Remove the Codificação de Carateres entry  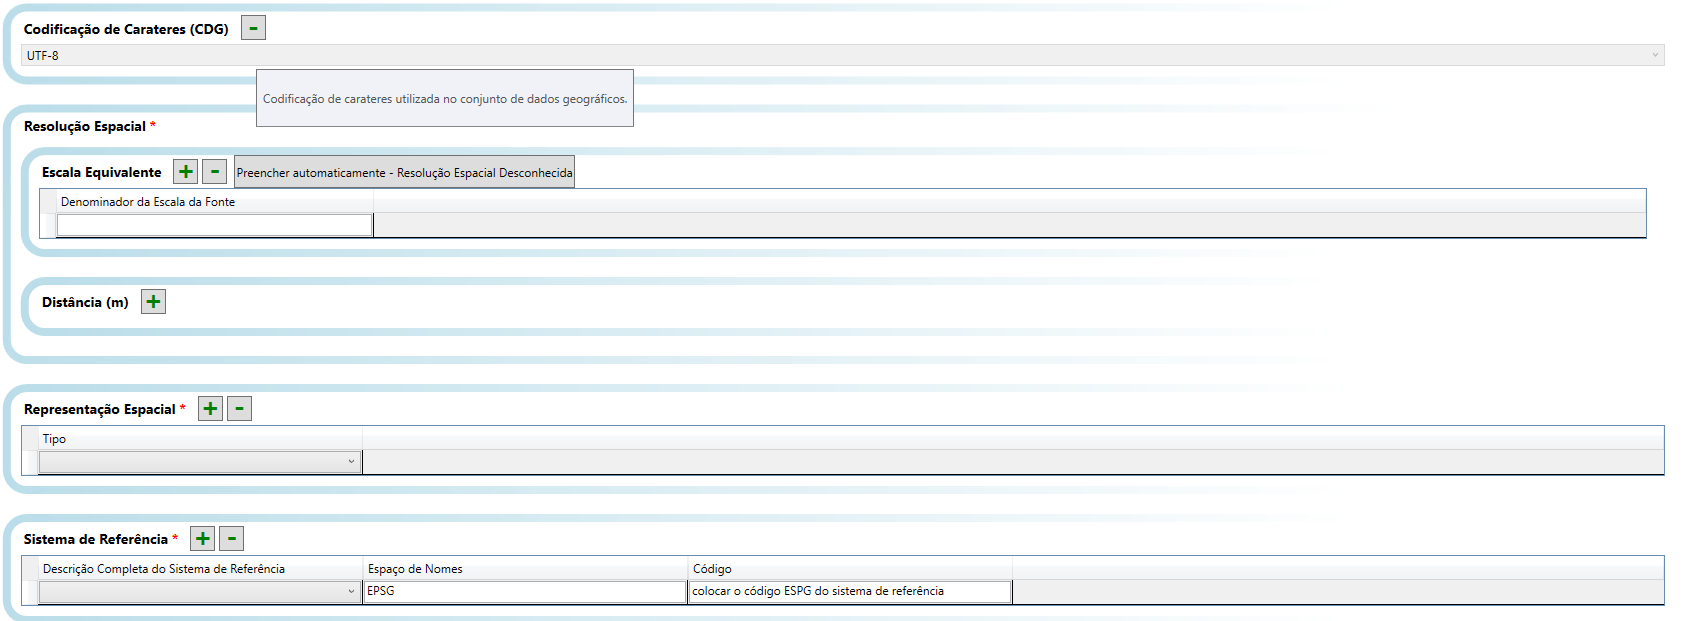tap(253, 28)
